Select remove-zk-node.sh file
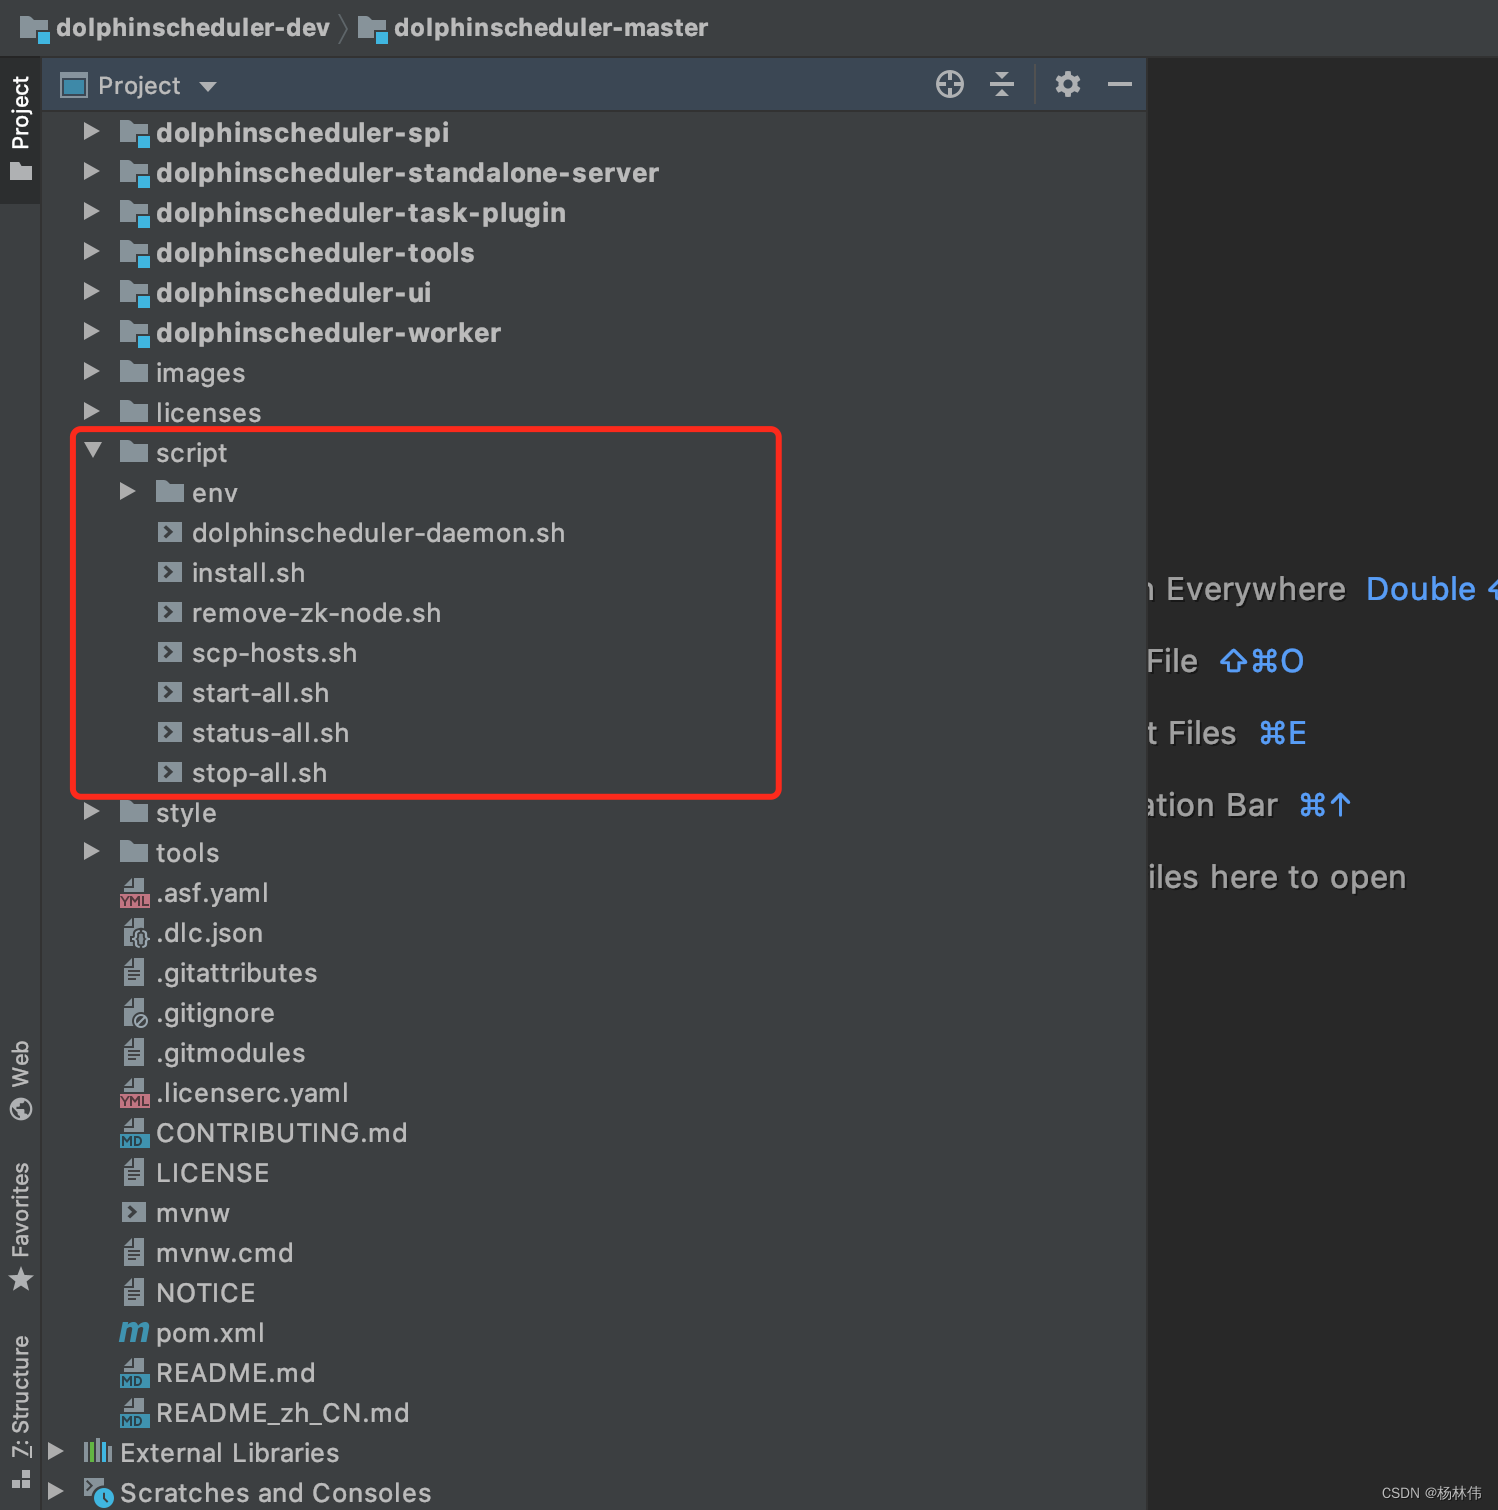Image resolution: width=1498 pixels, height=1510 pixels. [x=316, y=613]
